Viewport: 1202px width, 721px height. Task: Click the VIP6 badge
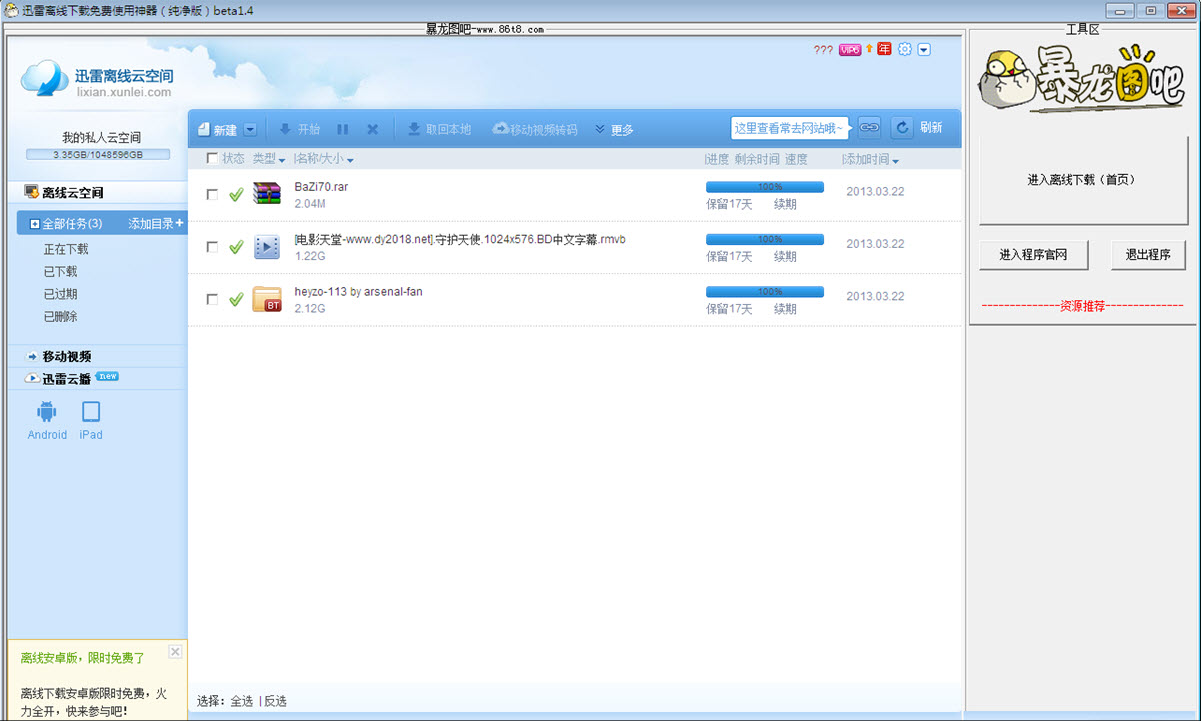pyautogui.click(x=850, y=49)
